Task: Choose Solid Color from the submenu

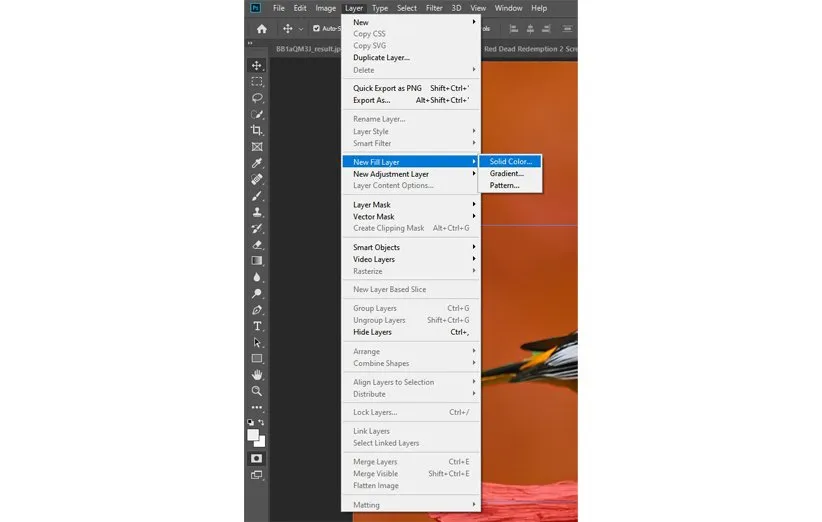Action: (x=512, y=162)
